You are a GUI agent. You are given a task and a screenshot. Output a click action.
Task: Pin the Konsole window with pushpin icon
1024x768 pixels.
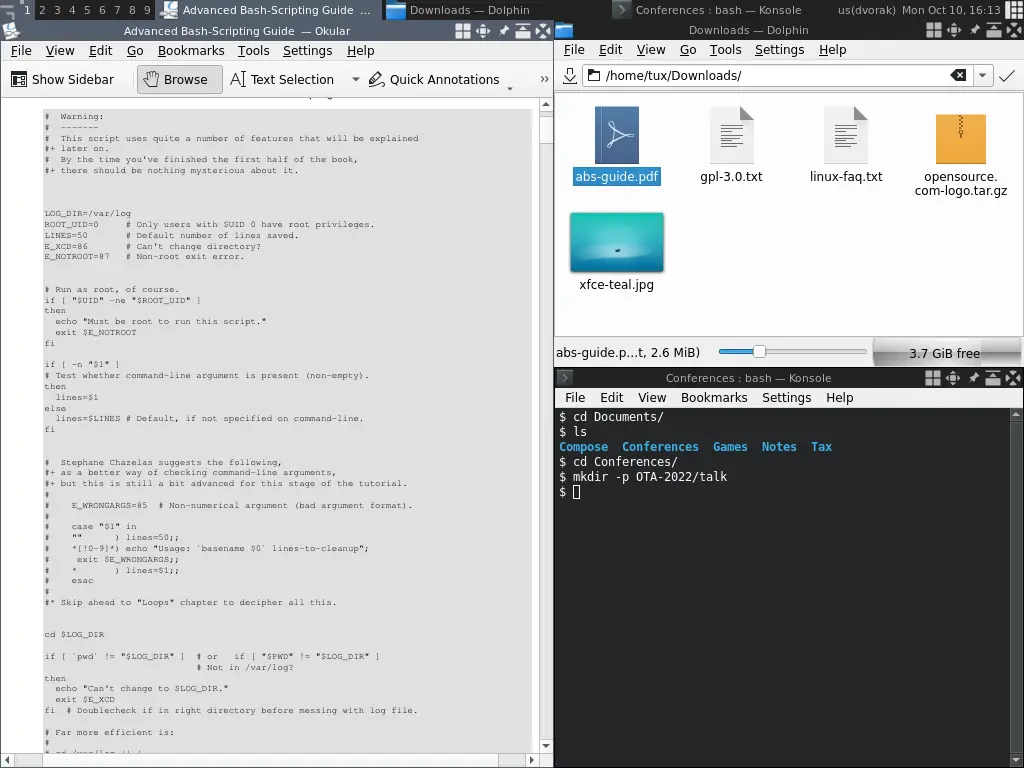[974, 378]
